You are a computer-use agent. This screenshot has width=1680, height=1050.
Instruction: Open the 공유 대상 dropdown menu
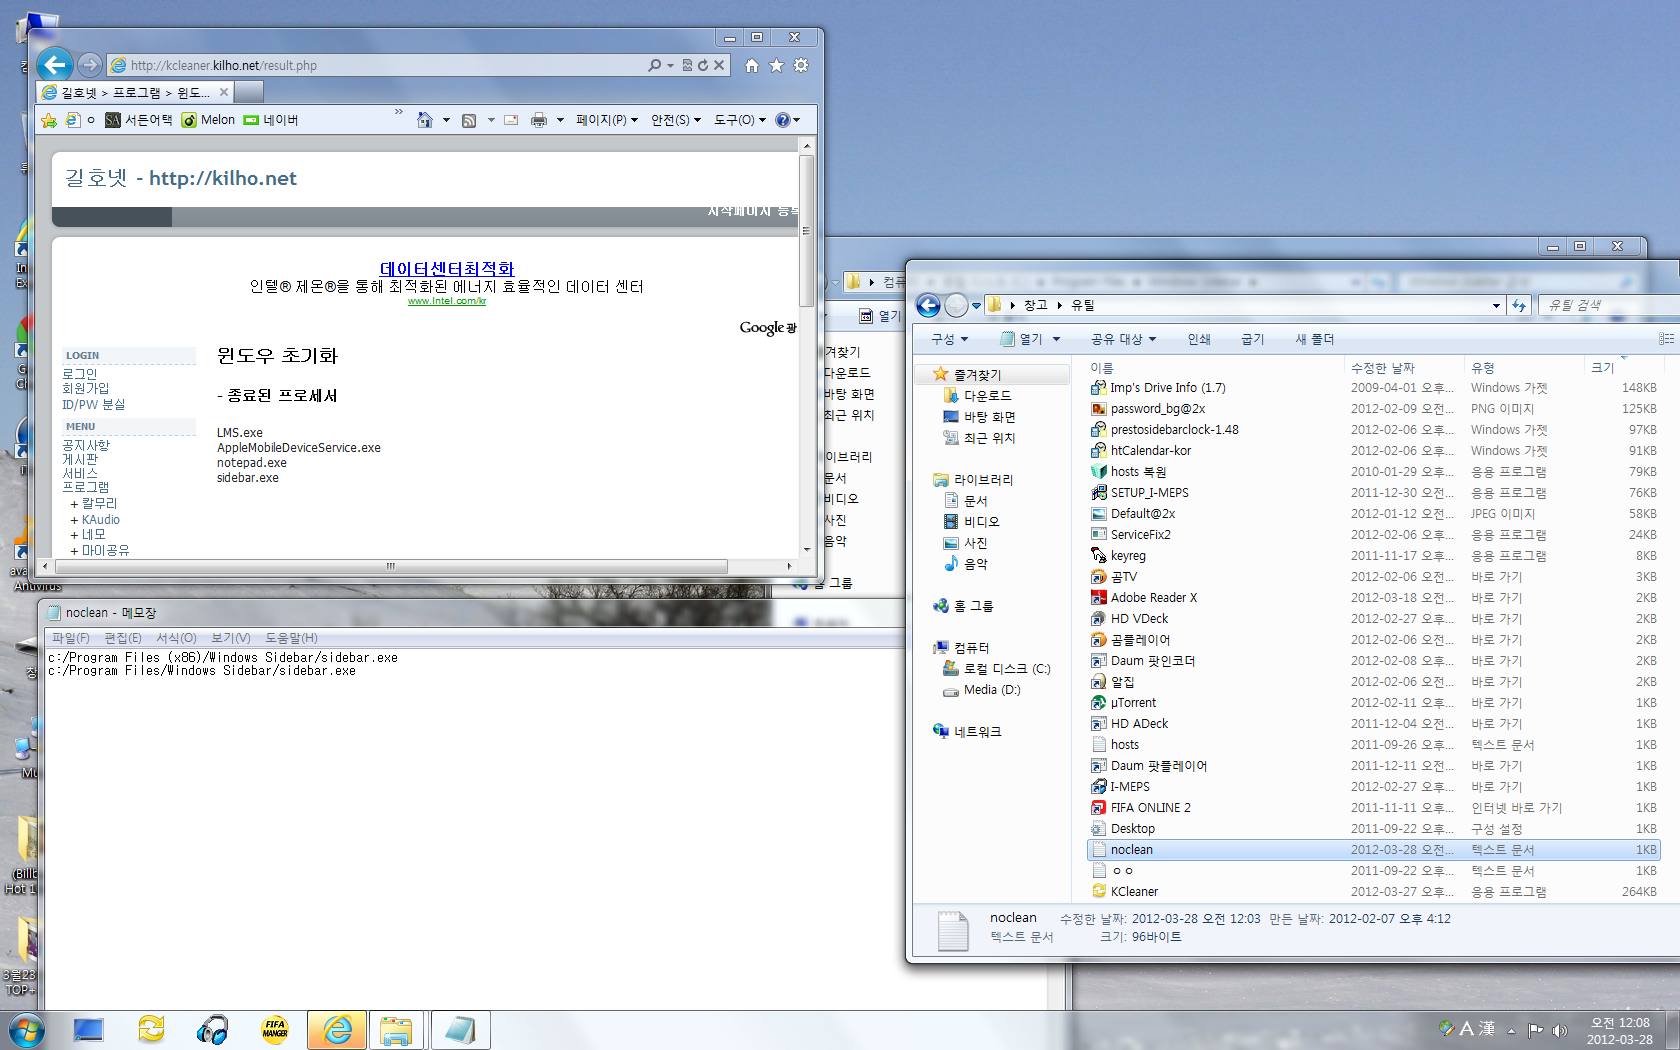click(1123, 339)
